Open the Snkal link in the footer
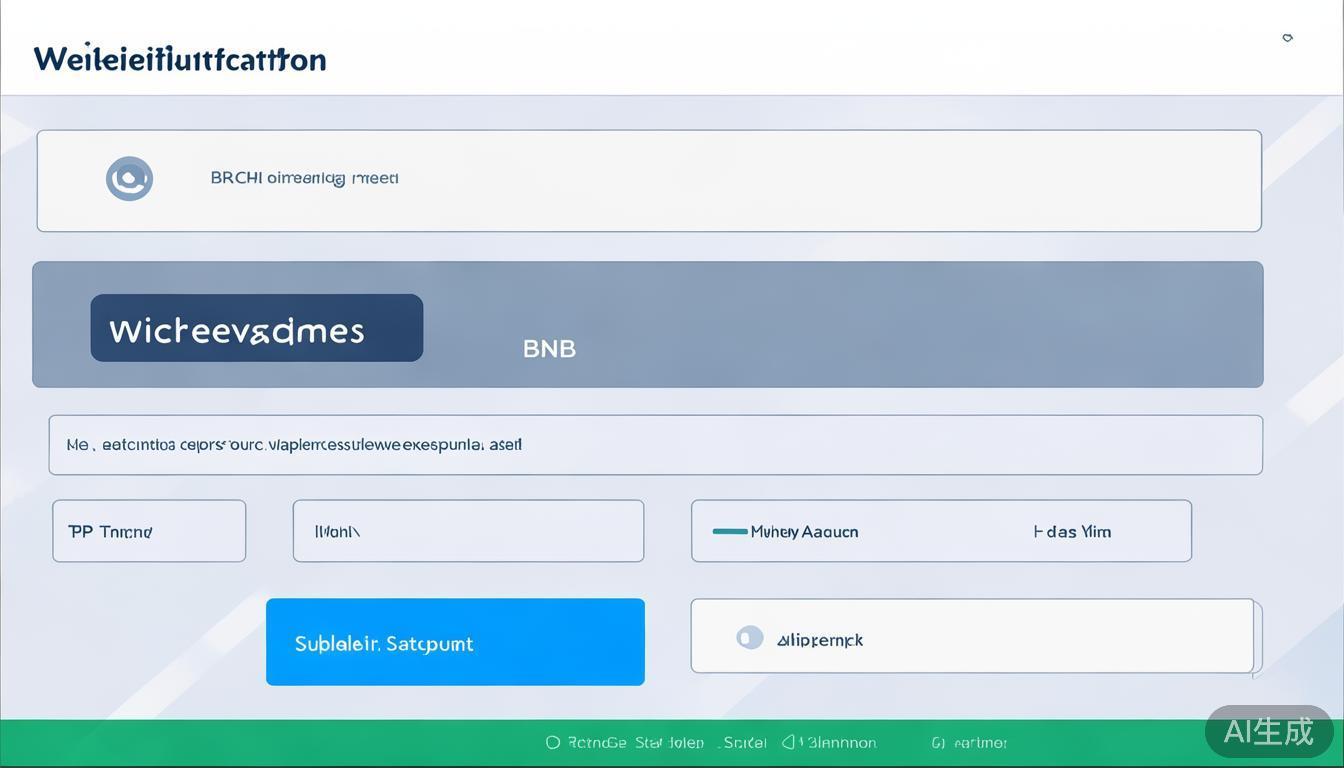Screen dimensions: 1344x768 tap(745, 742)
